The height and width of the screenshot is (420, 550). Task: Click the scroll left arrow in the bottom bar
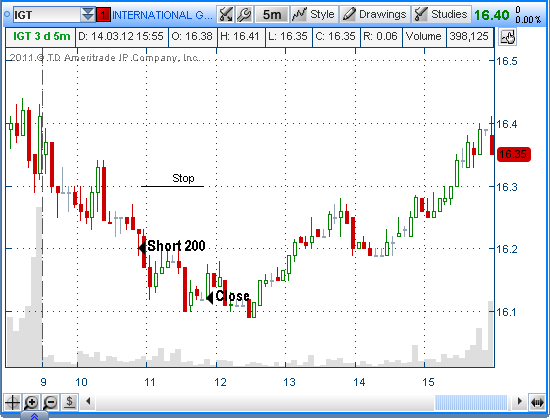point(88,401)
